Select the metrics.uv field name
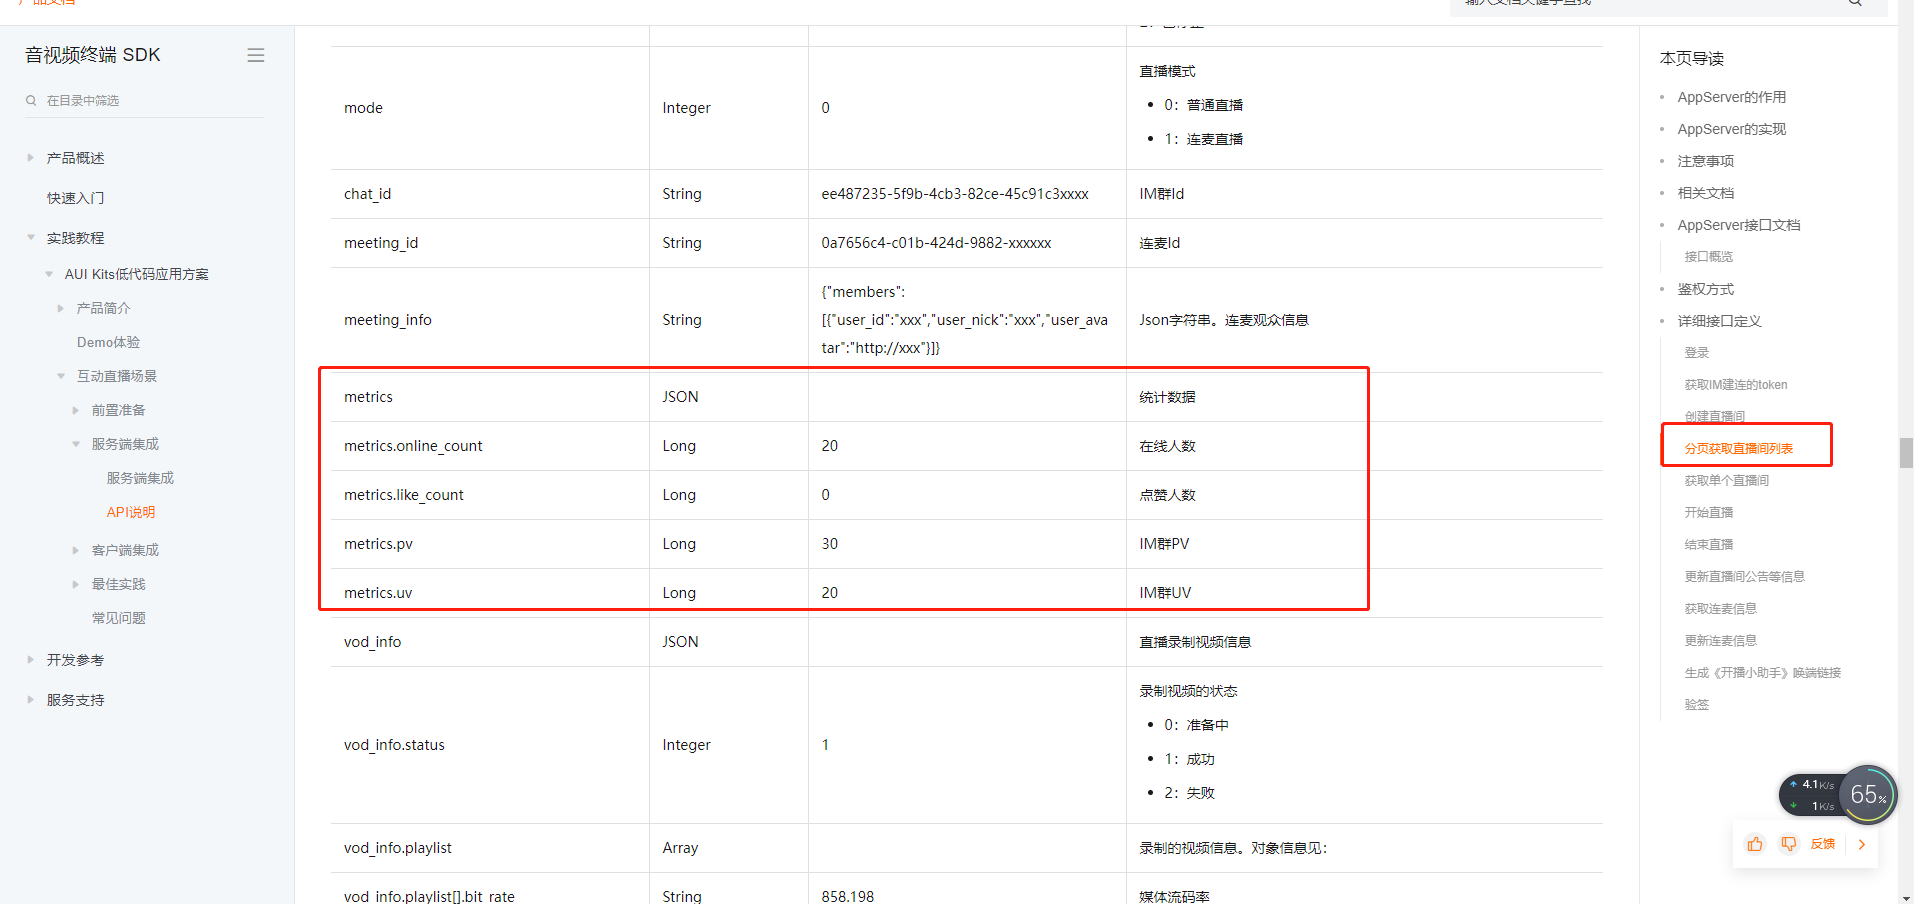Image resolution: width=1914 pixels, height=904 pixels. [x=378, y=593]
